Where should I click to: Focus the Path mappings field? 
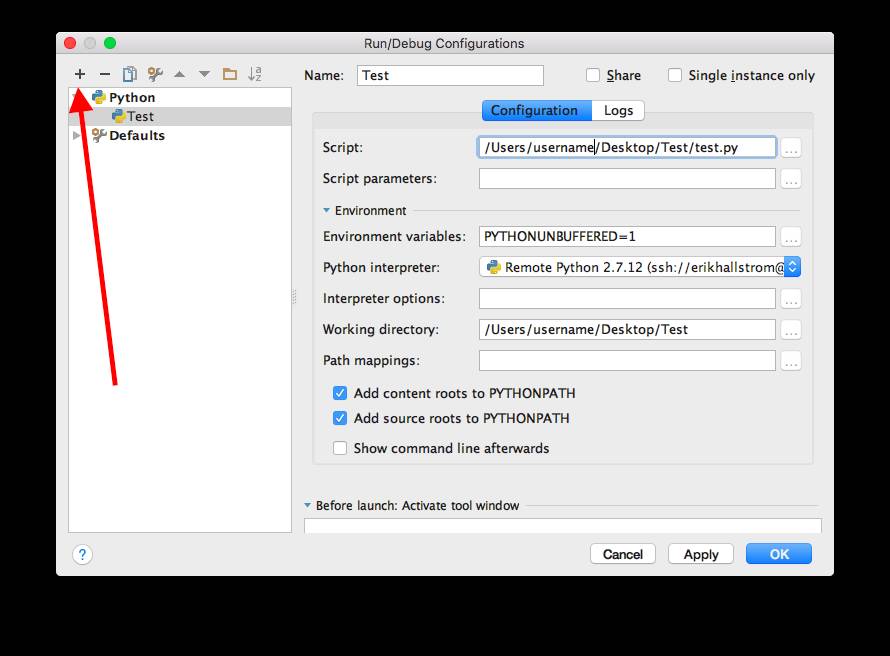(627, 360)
